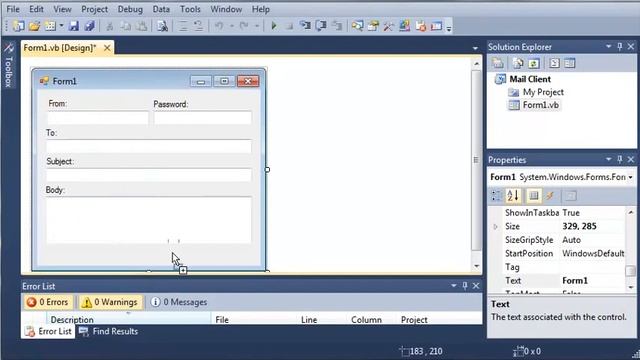Switch to the Find Results tab
The width and height of the screenshot is (640, 360).
(x=109, y=331)
